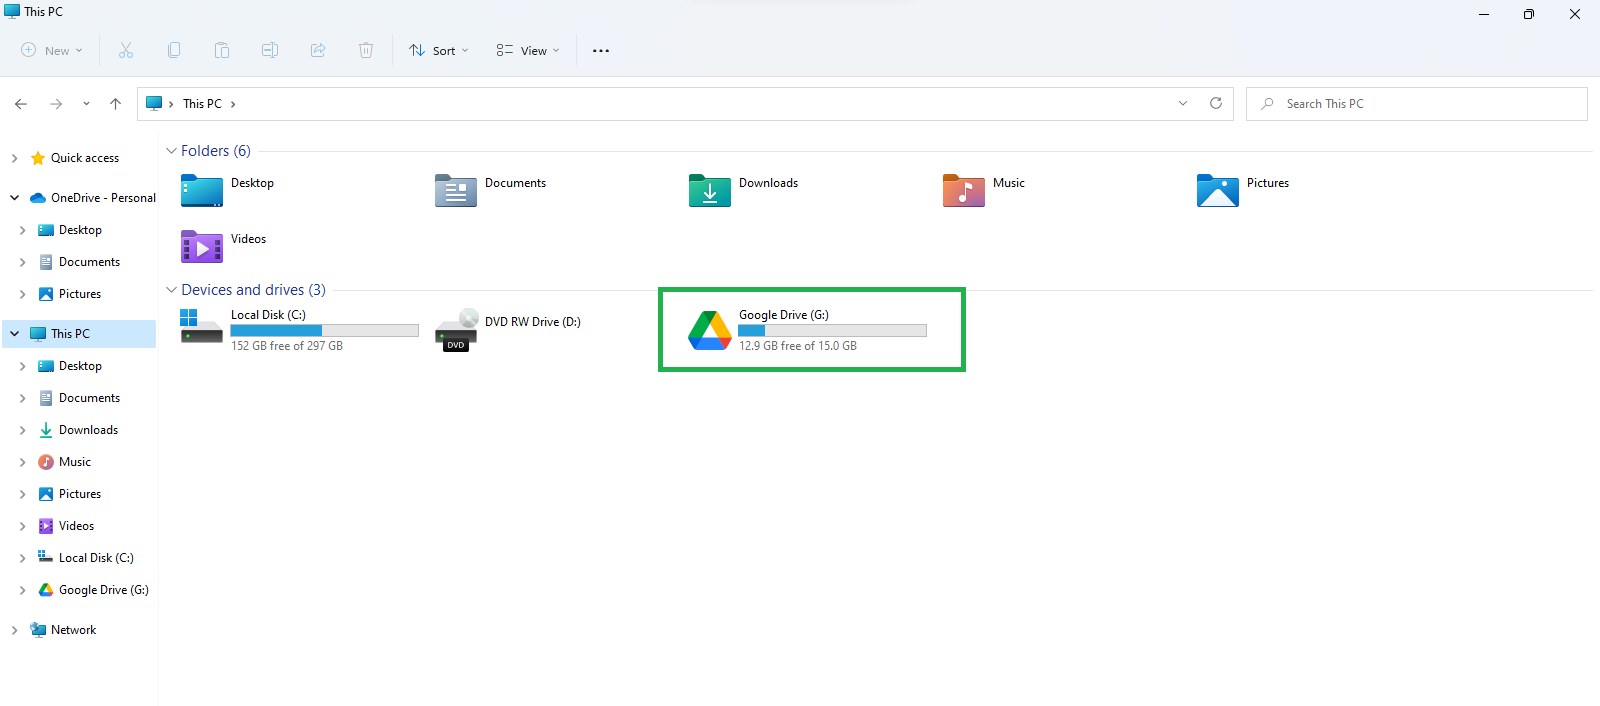The image size is (1600, 706).
Task: Open the Google Drive (G:) drive icon
Action: 710,330
